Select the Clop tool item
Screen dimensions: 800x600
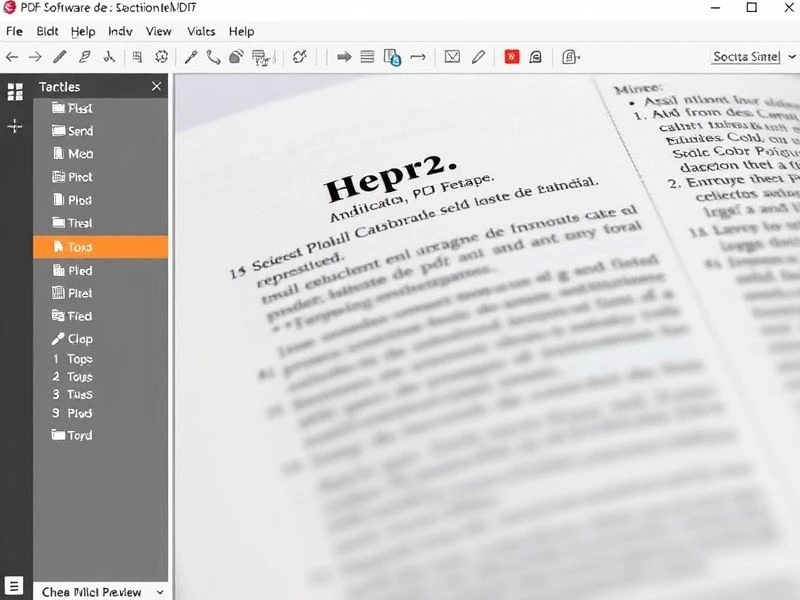coord(101,339)
